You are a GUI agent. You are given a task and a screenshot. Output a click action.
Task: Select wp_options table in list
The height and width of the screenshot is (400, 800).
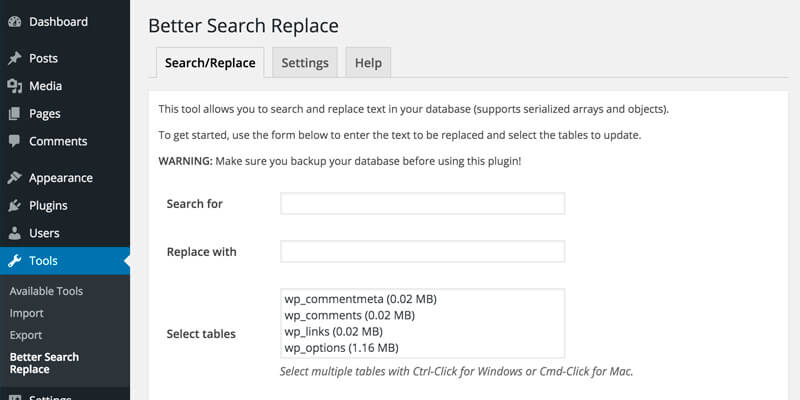coord(341,348)
